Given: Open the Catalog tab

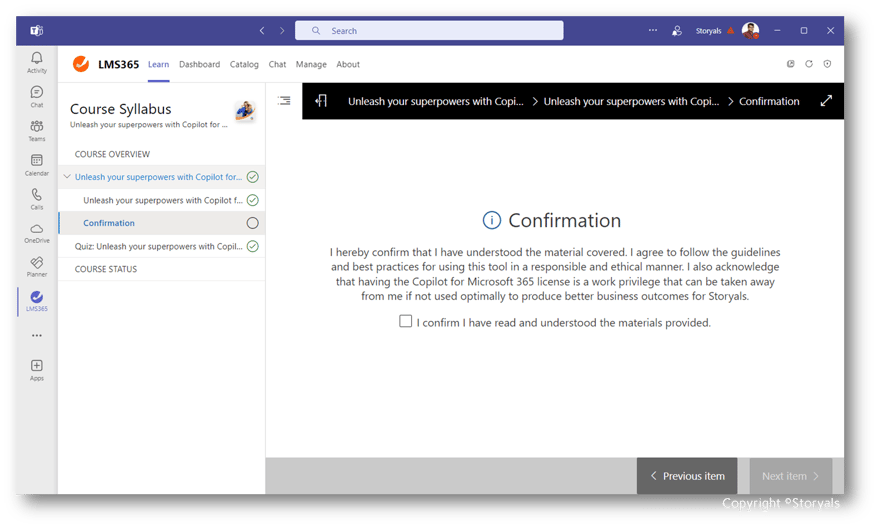Looking at the screenshot, I should (x=244, y=64).
